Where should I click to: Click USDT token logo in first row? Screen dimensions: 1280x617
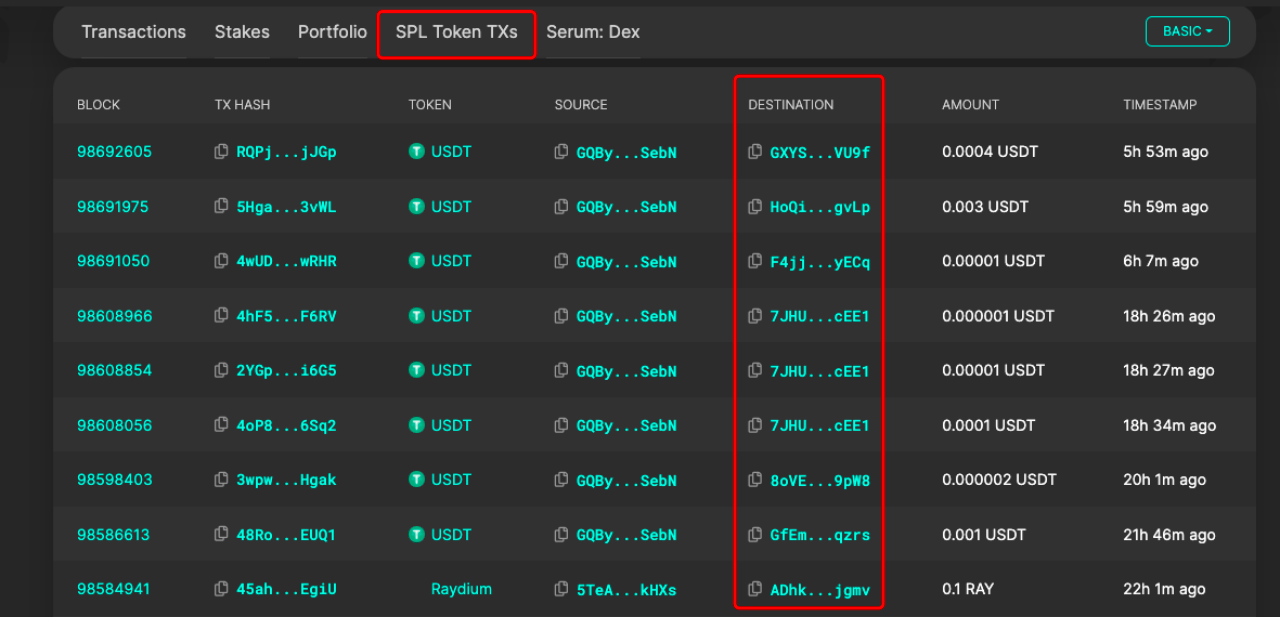click(x=417, y=152)
